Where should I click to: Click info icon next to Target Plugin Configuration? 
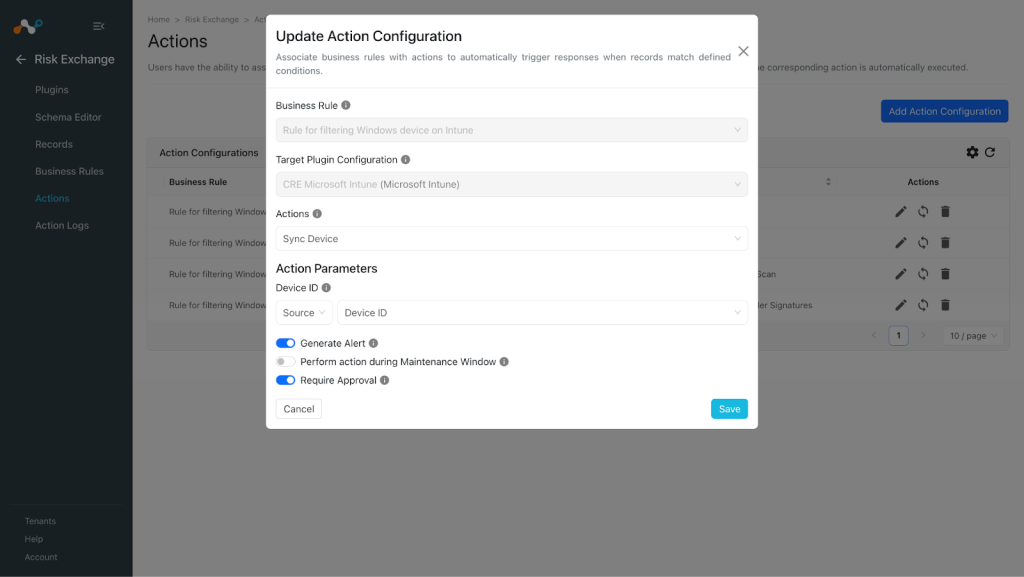point(406,159)
